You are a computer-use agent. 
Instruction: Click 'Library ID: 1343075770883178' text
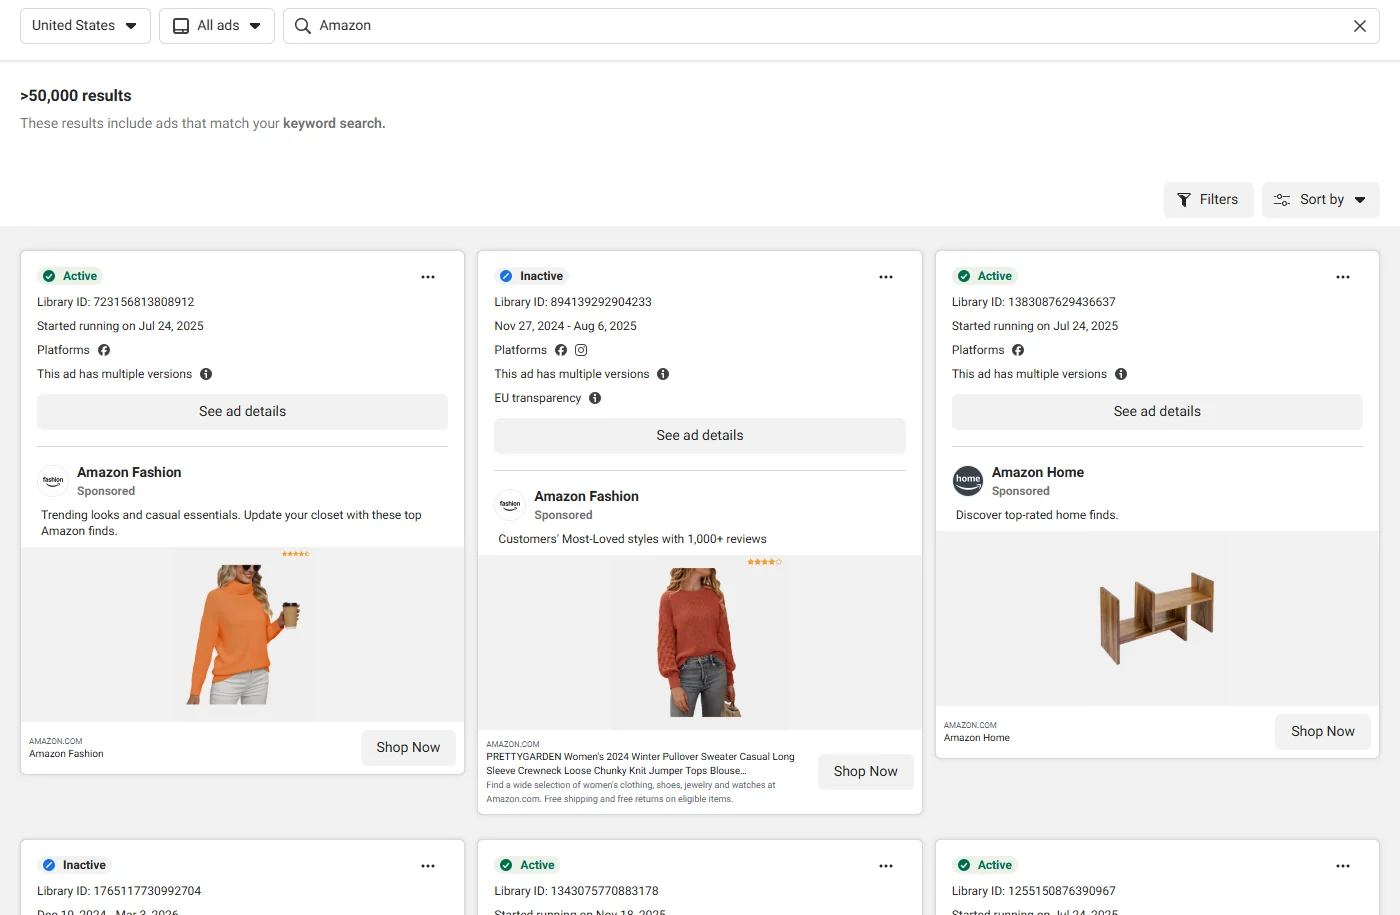tap(577, 891)
